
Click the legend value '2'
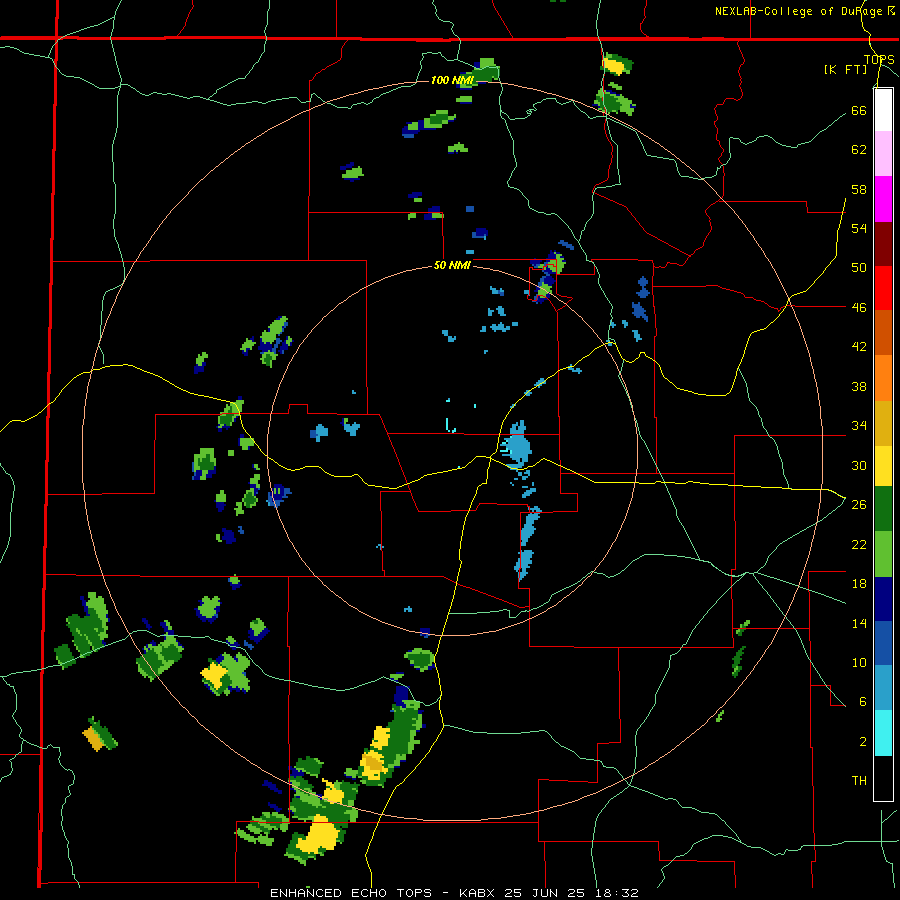(862, 742)
